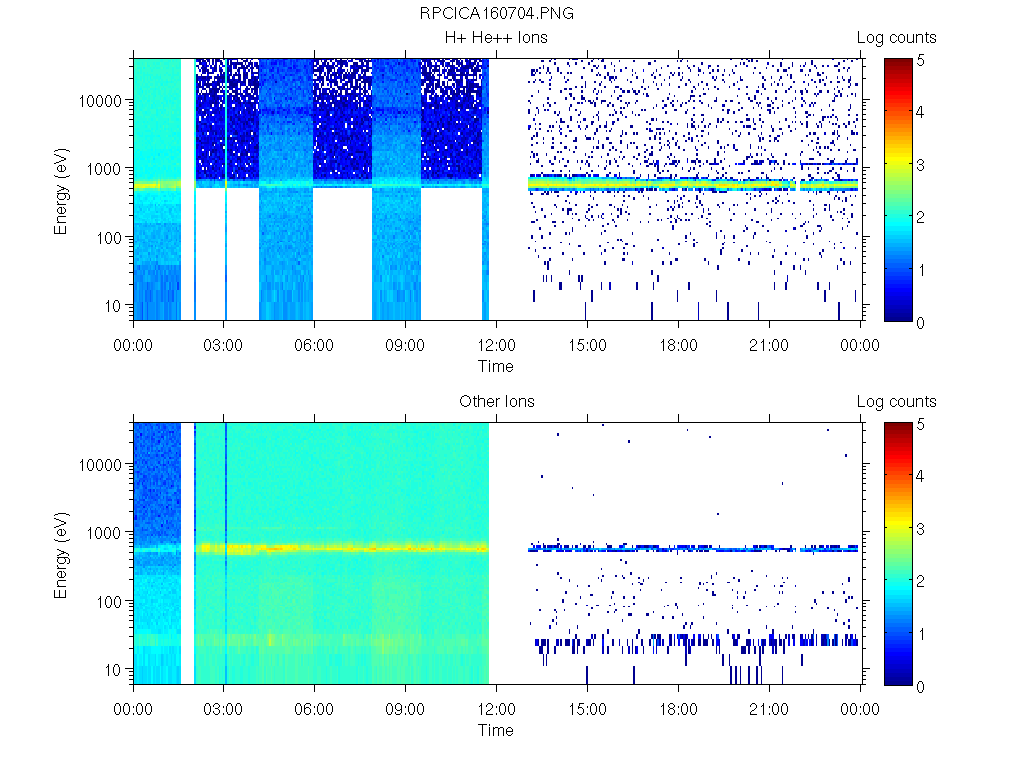
Task: Click the value 0 on Other Ions colorbar
Action: click(x=921, y=687)
